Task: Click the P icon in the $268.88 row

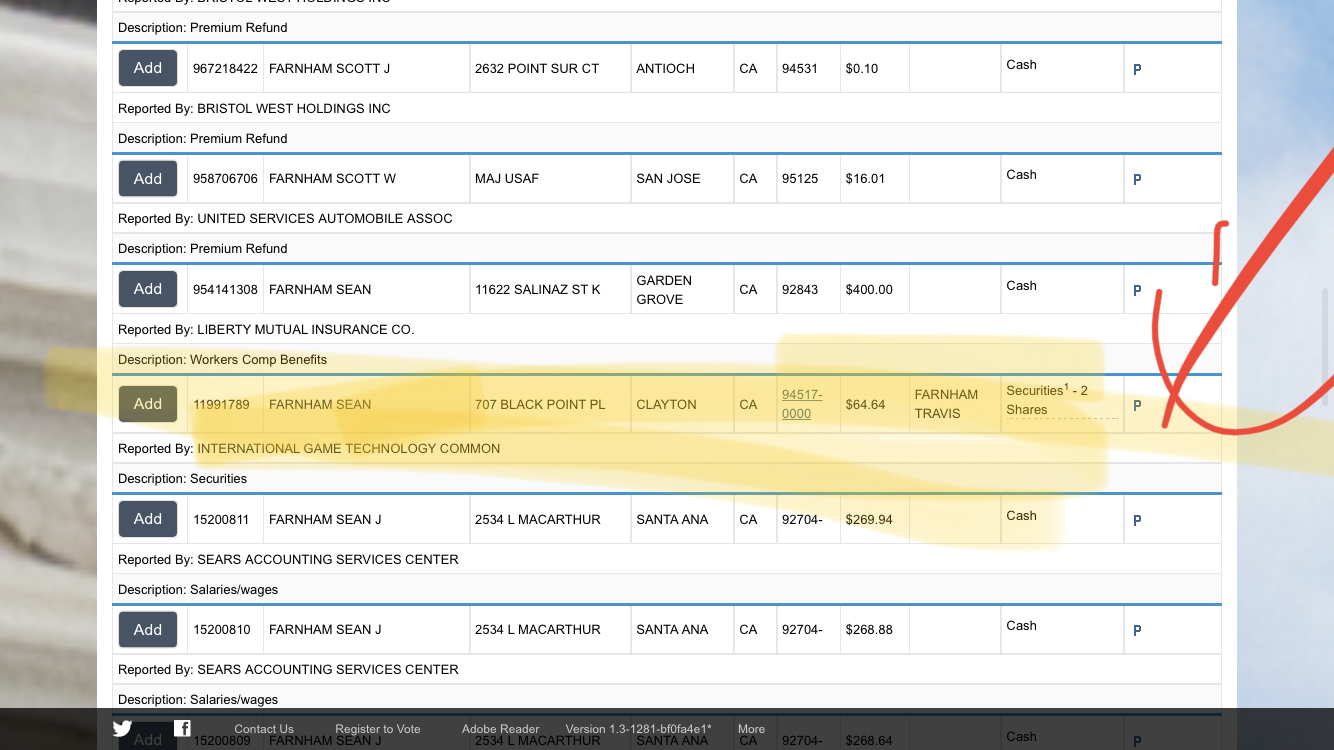Action: point(1137,631)
